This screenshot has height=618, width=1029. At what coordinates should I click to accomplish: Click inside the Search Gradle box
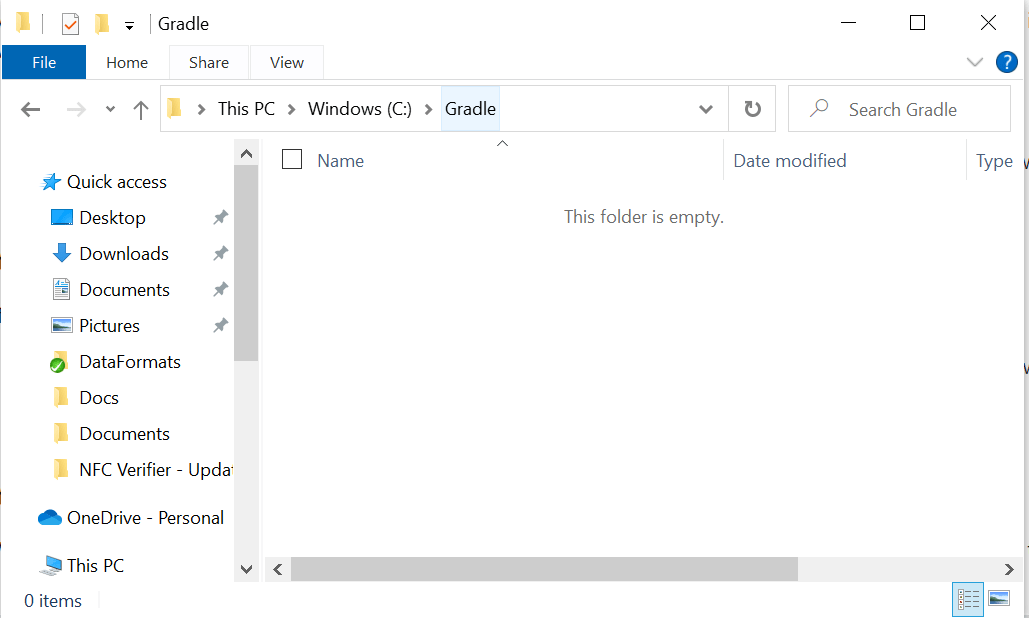click(x=899, y=109)
